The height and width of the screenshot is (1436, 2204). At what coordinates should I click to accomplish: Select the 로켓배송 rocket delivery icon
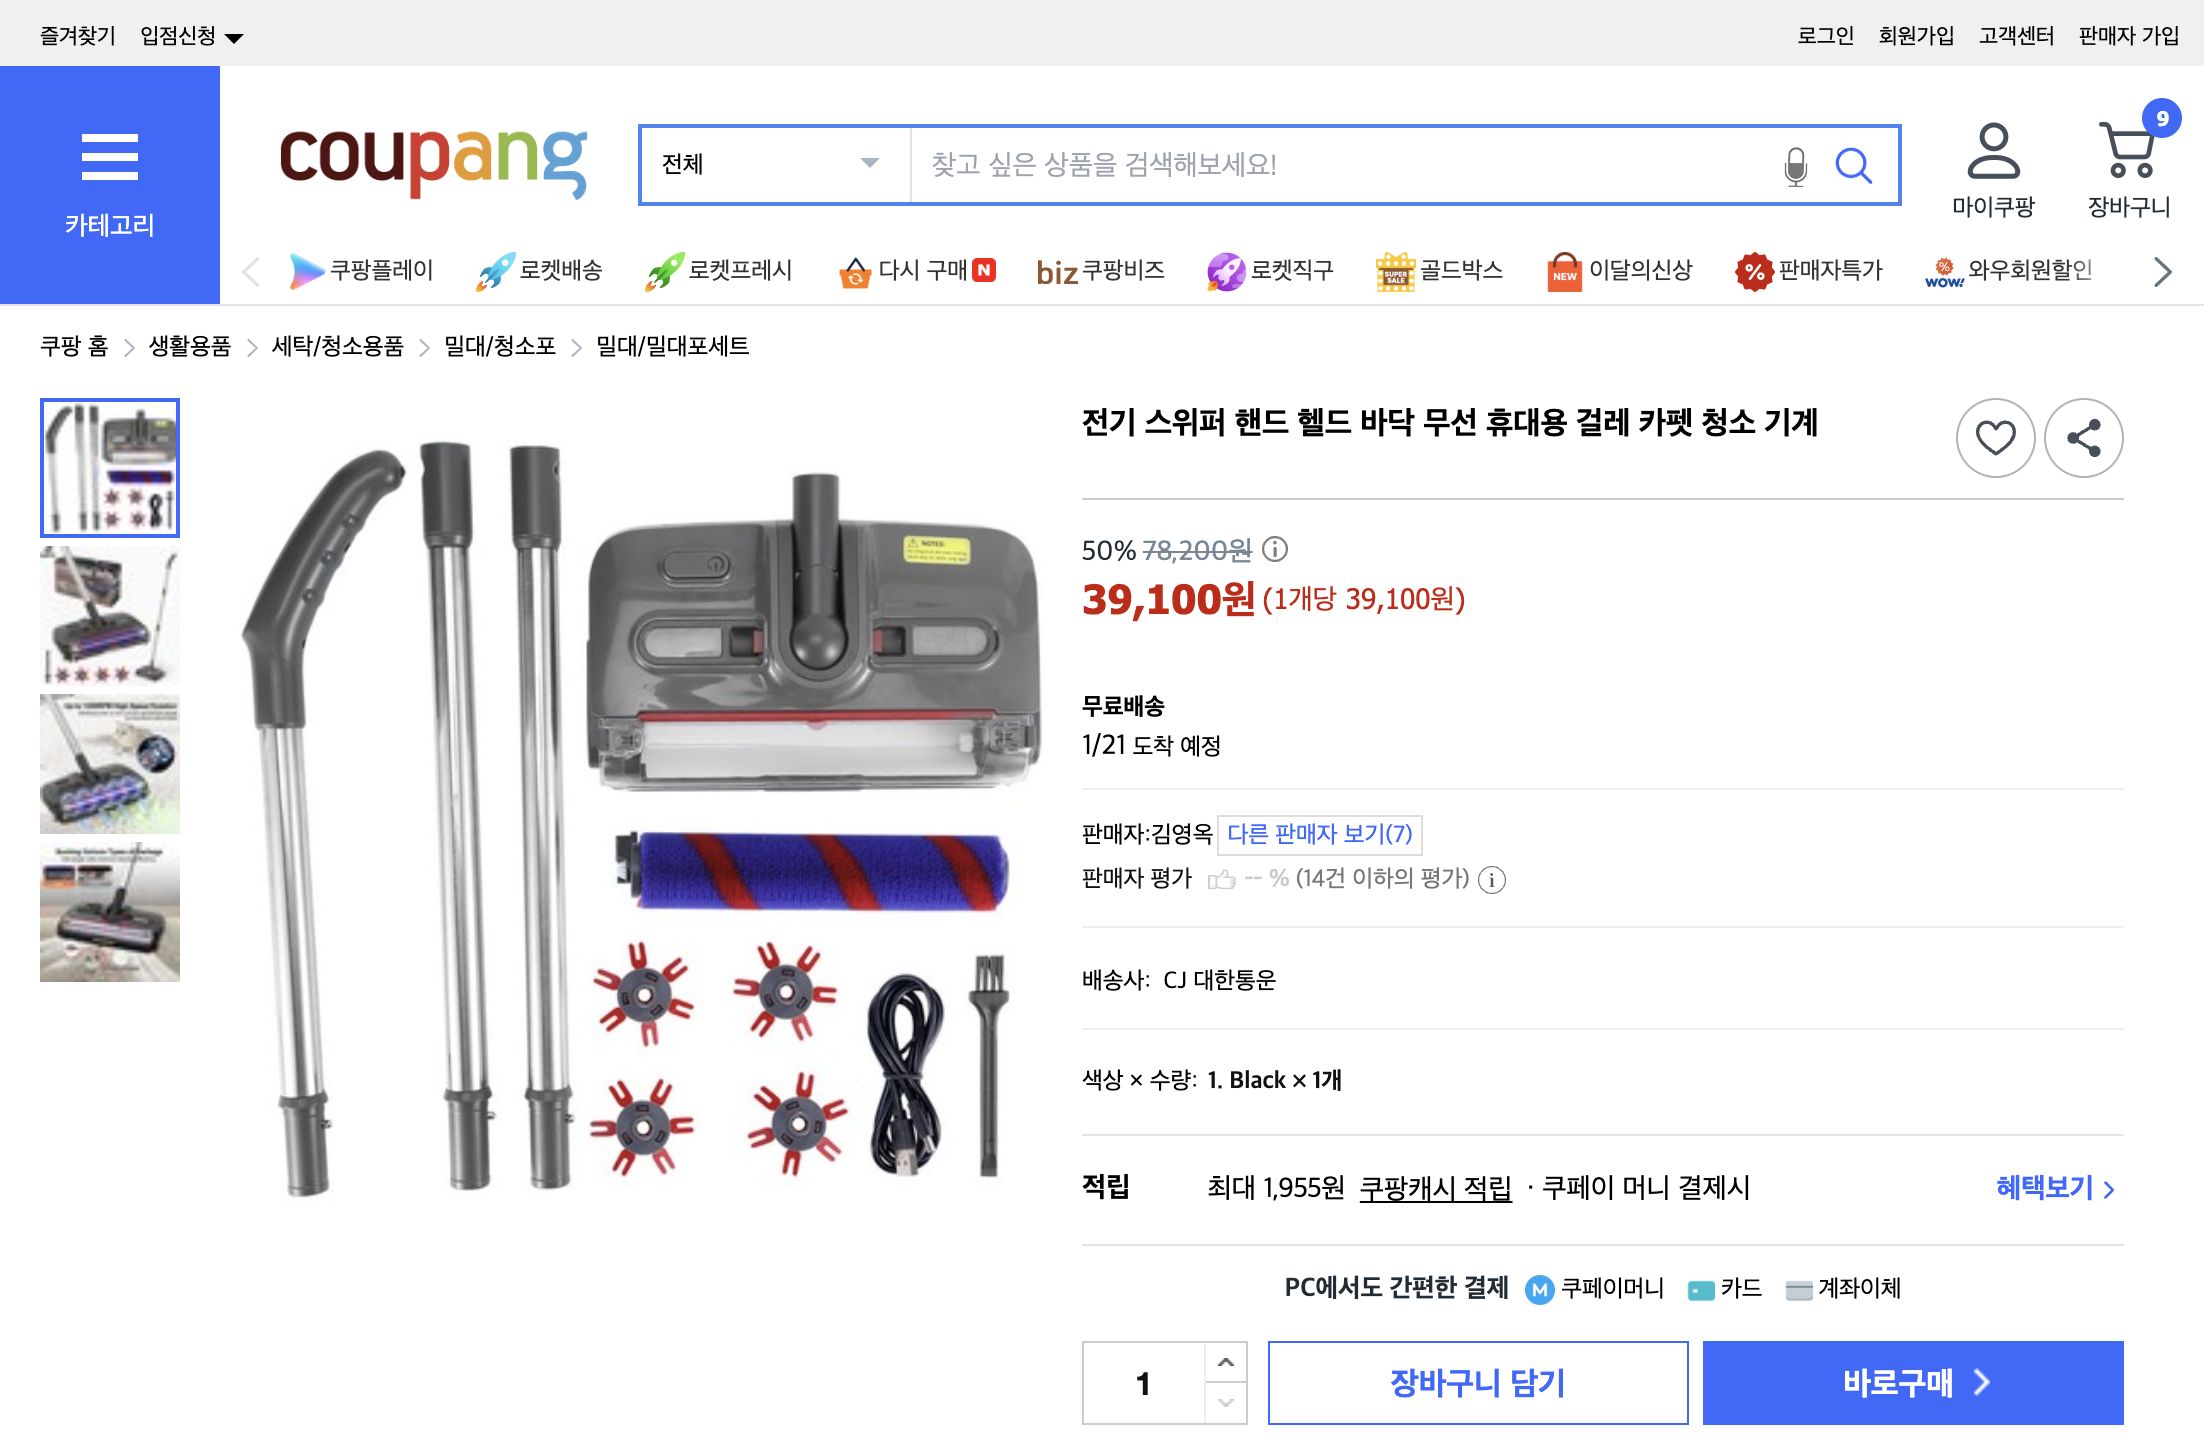(541, 270)
